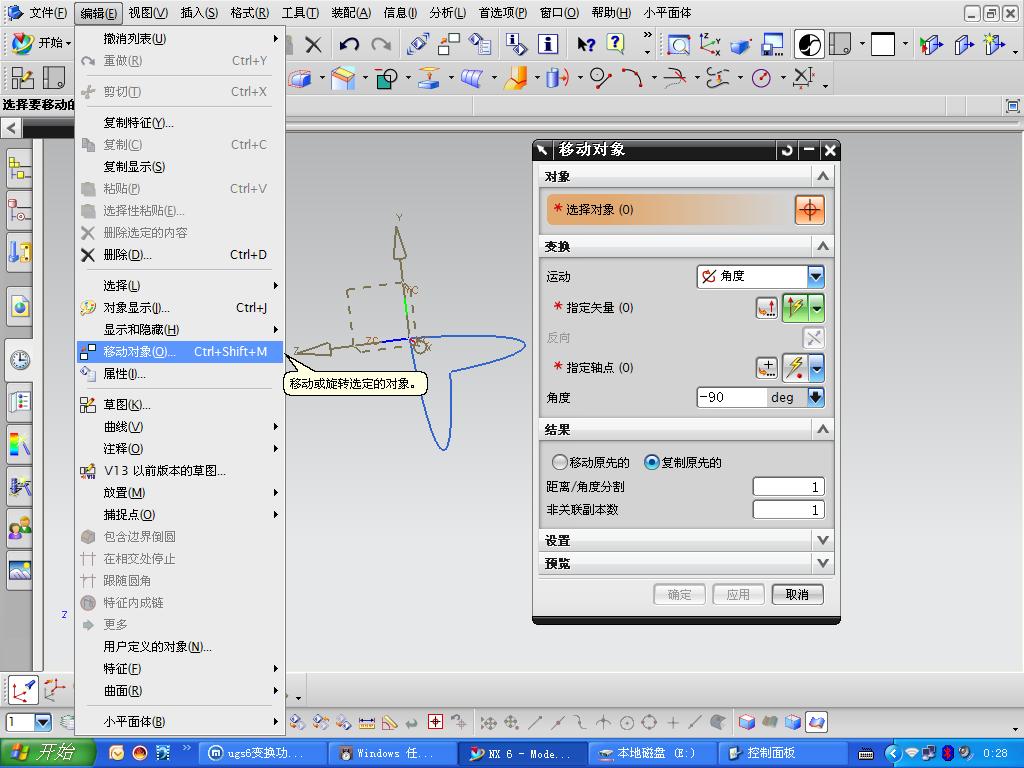Open the 运动 motion type dropdown

[816, 276]
